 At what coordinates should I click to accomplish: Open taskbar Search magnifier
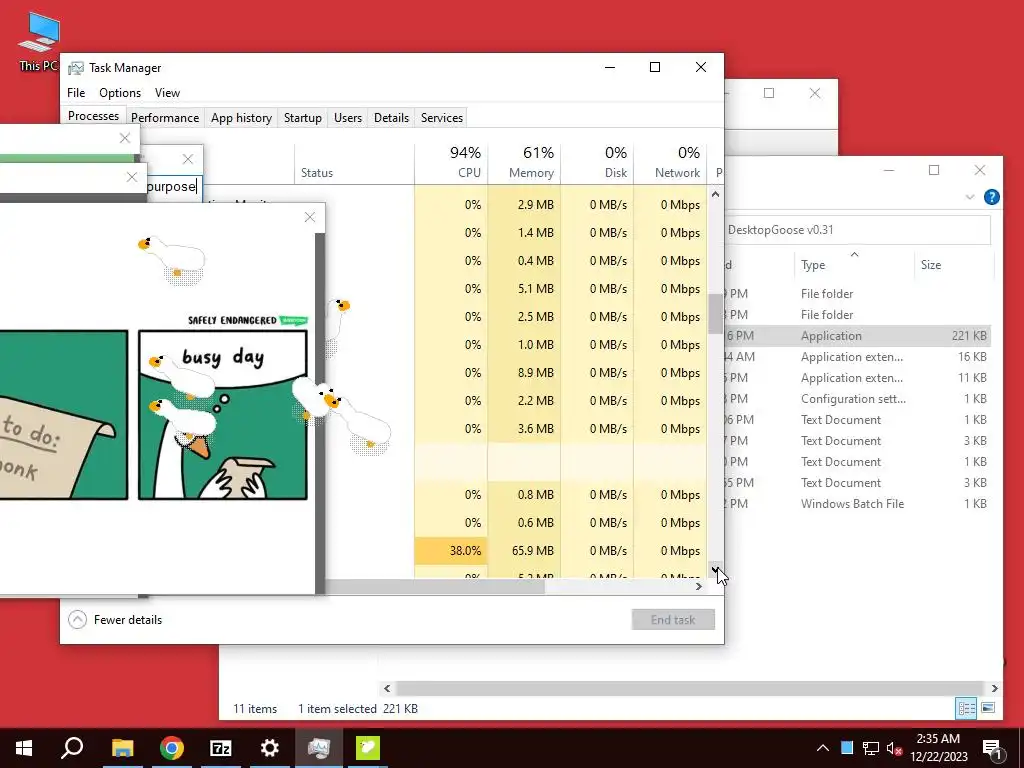[72, 748]
